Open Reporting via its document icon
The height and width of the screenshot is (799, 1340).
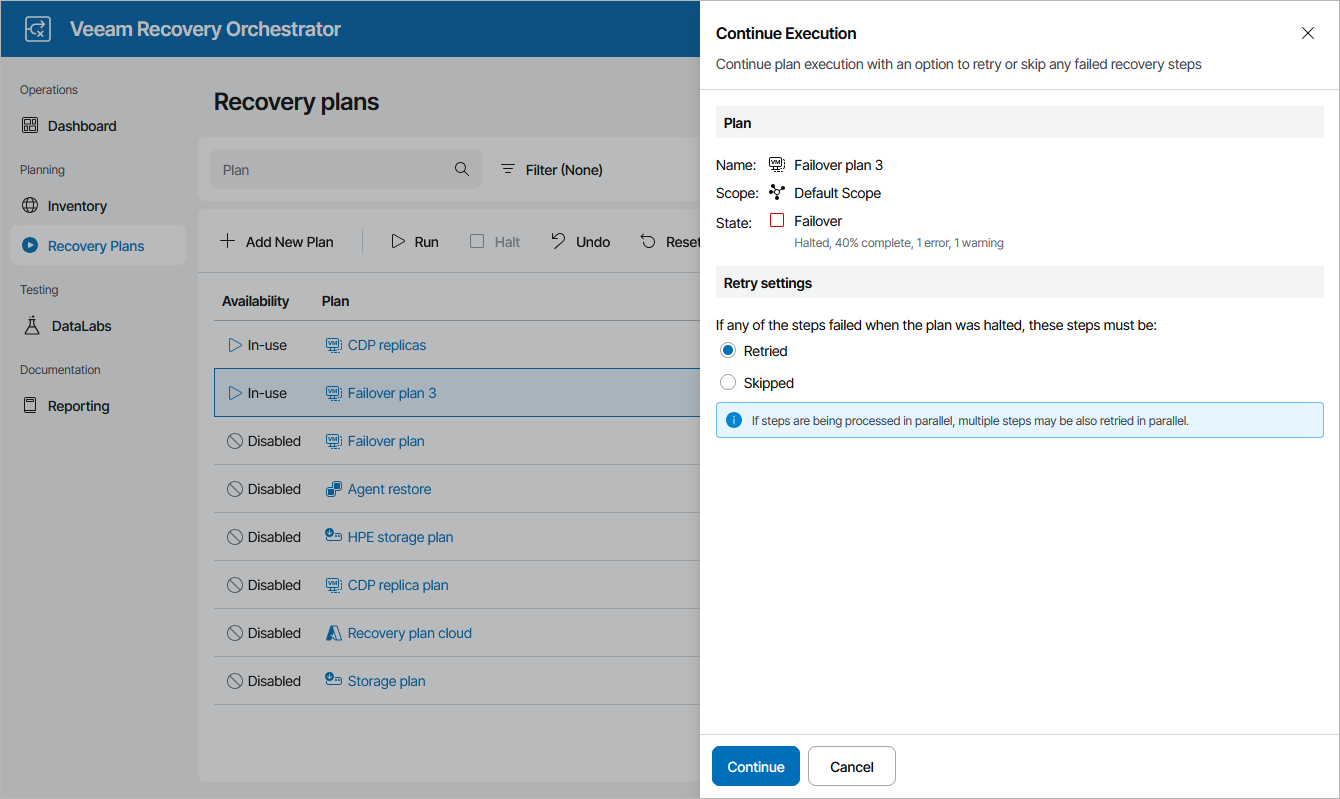point(30,405)
